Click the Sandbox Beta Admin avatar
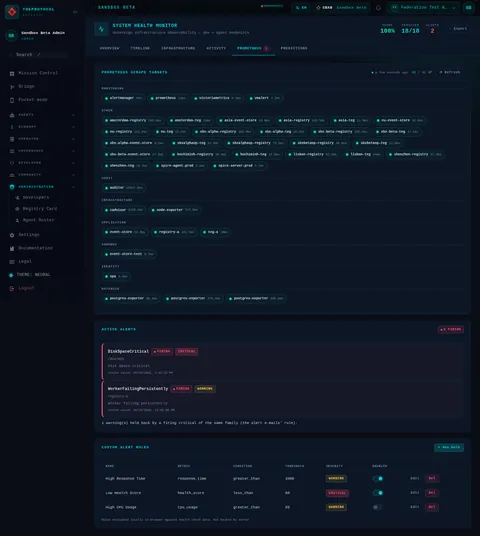Viewport: 480px width, 536px height. point(11,35)
